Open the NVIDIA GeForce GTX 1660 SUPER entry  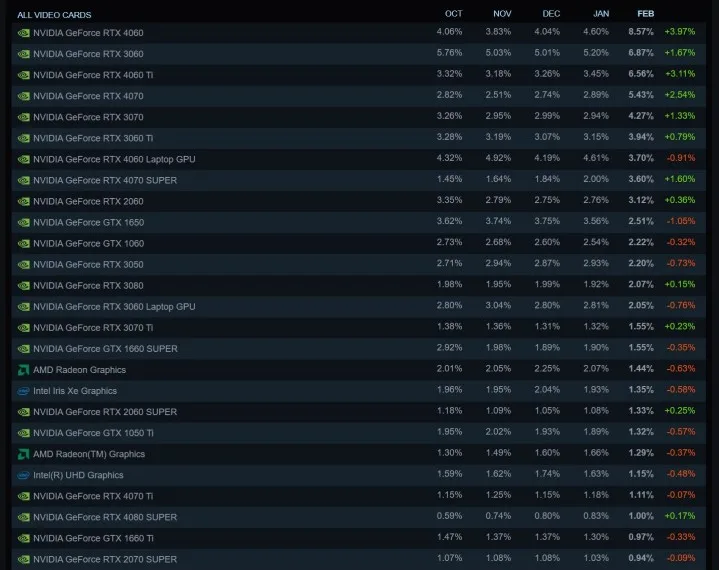point(105,349)
